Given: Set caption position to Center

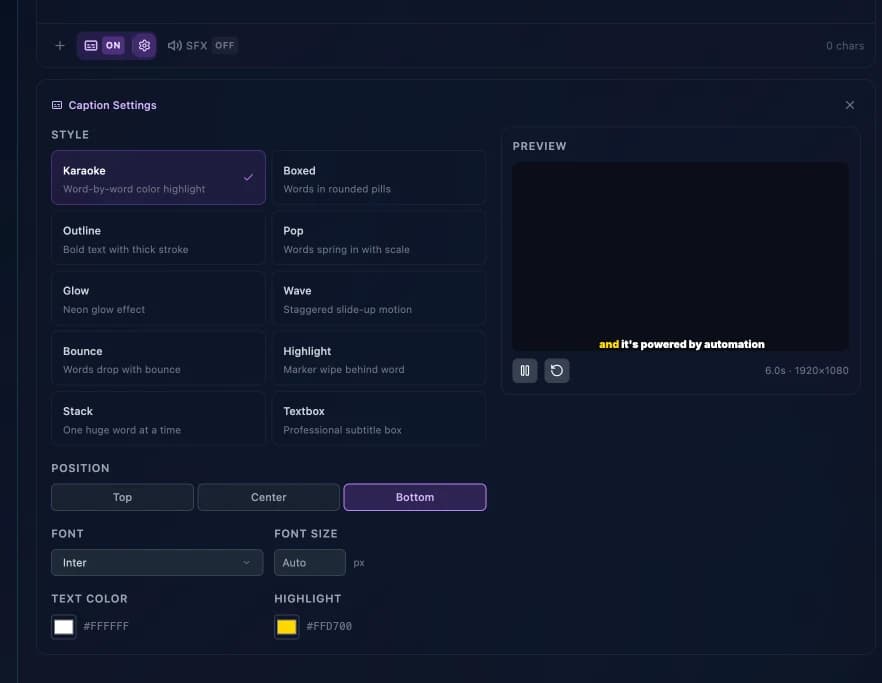Looking at the screenshot, I should point(268,497).
